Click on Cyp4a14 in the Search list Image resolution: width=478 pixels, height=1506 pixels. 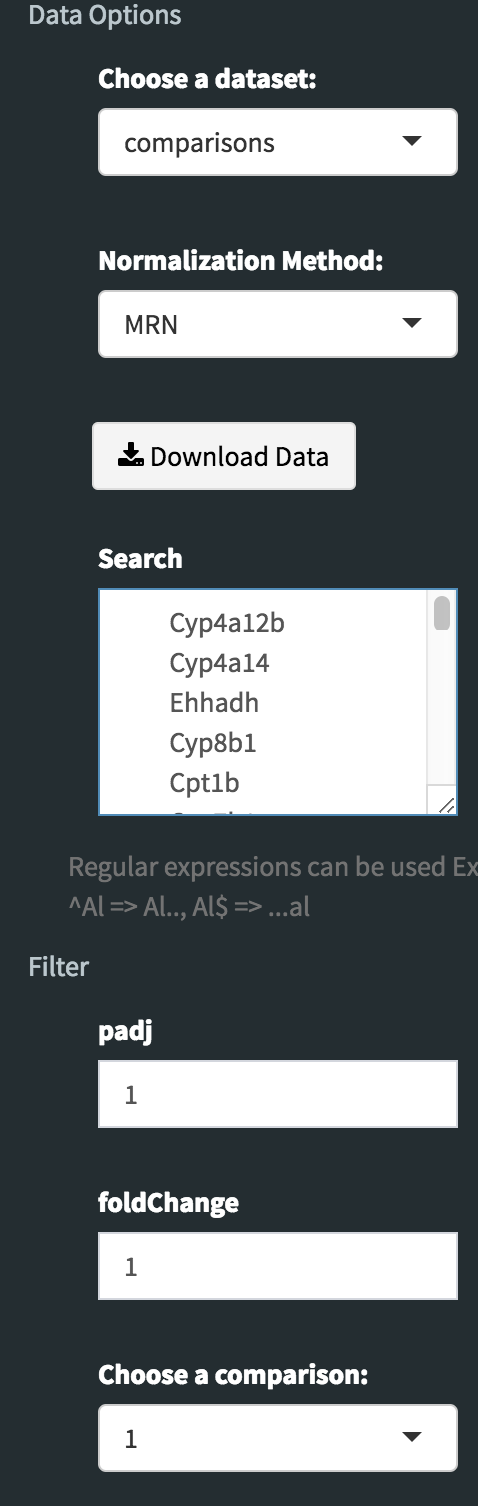[x=219, y=663]
